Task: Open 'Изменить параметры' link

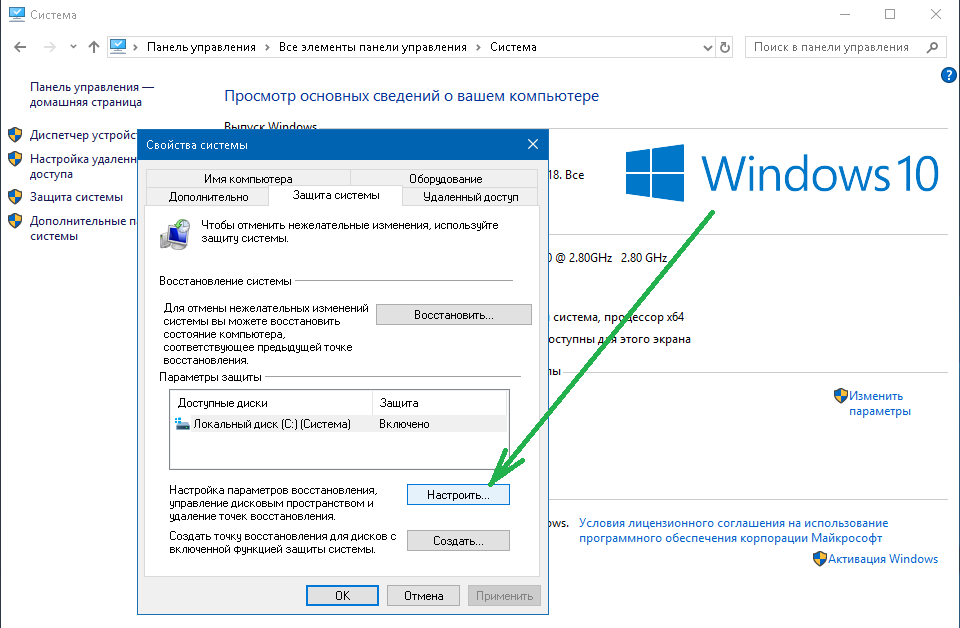Action: 879,403
